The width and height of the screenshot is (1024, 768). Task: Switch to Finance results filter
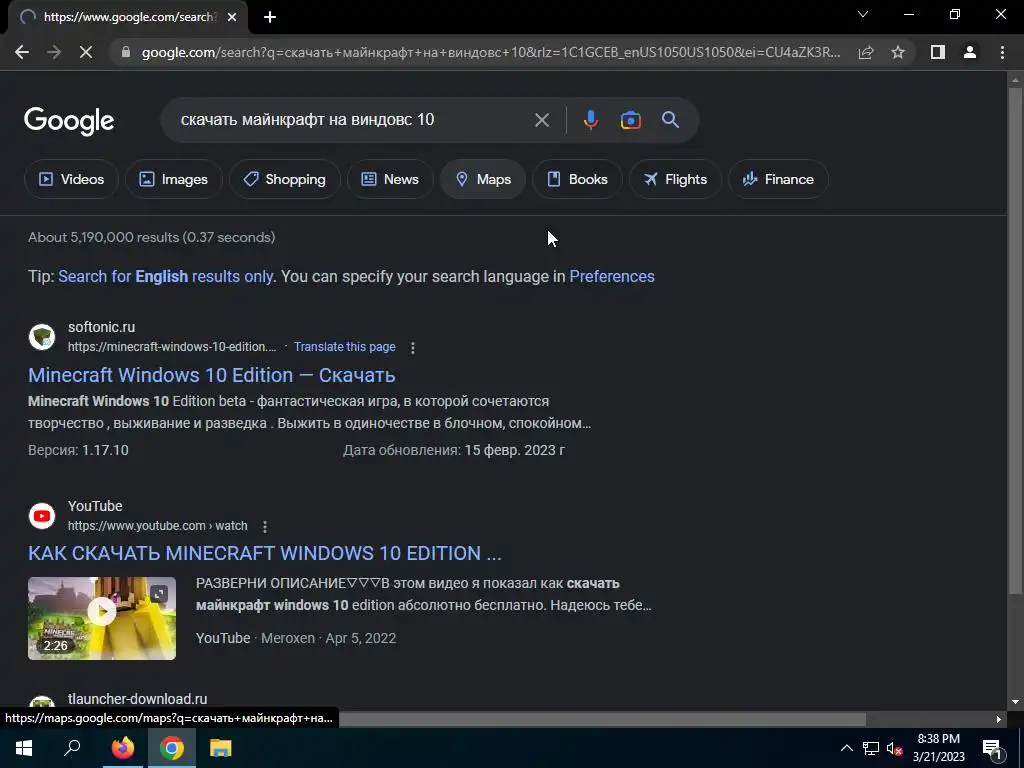pos(778,179)
